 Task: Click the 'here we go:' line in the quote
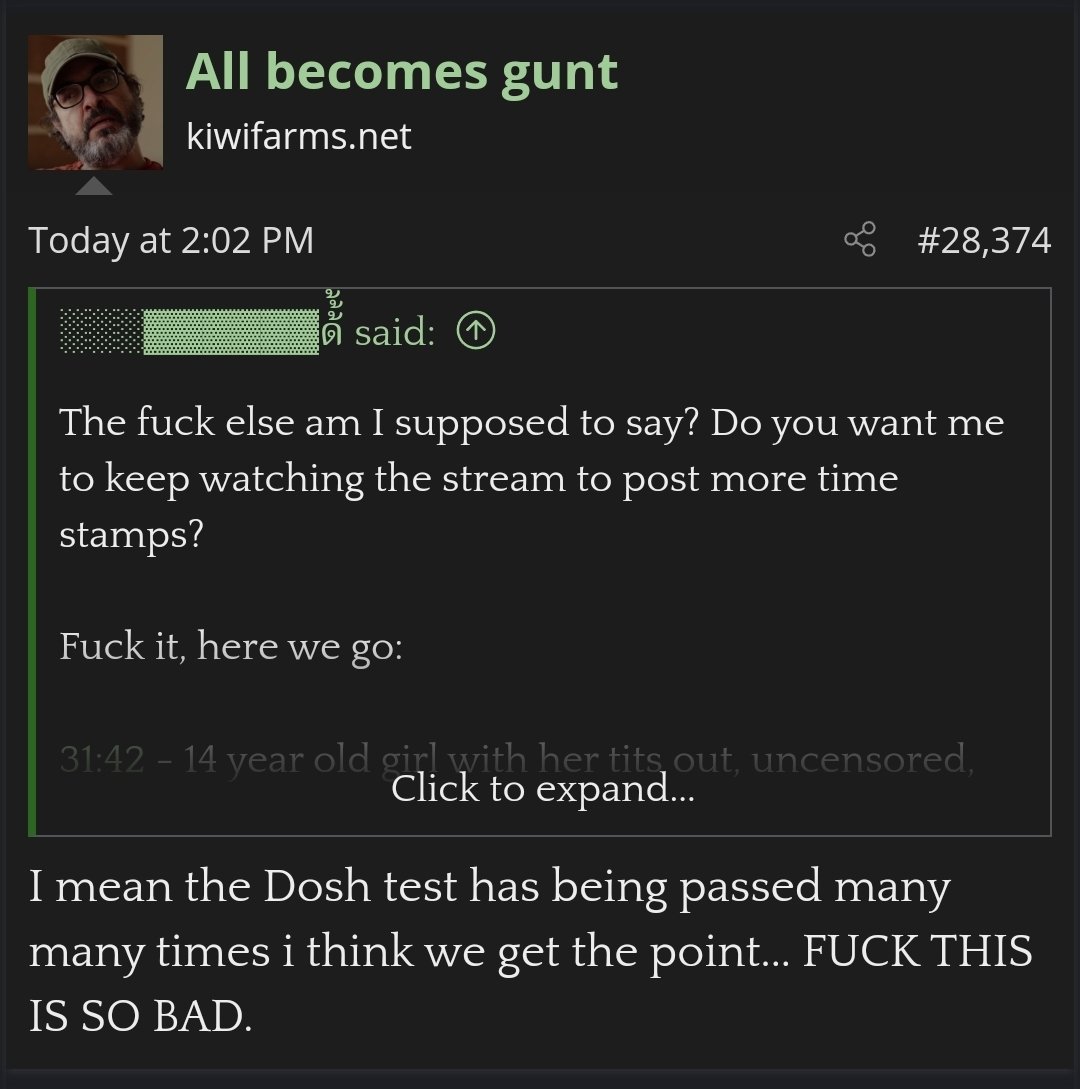pos(300,646)
